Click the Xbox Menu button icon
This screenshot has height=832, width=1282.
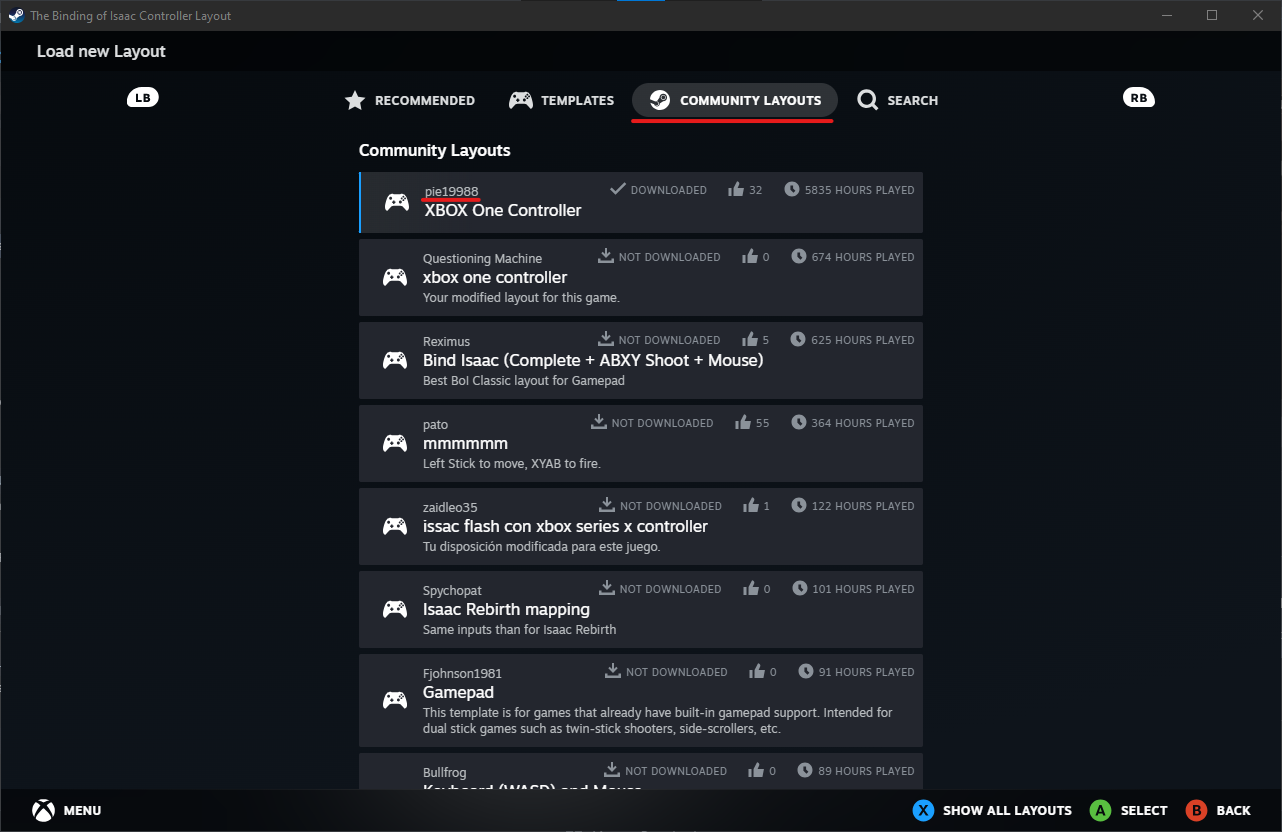pyautogui.click(x=43, y=810)
